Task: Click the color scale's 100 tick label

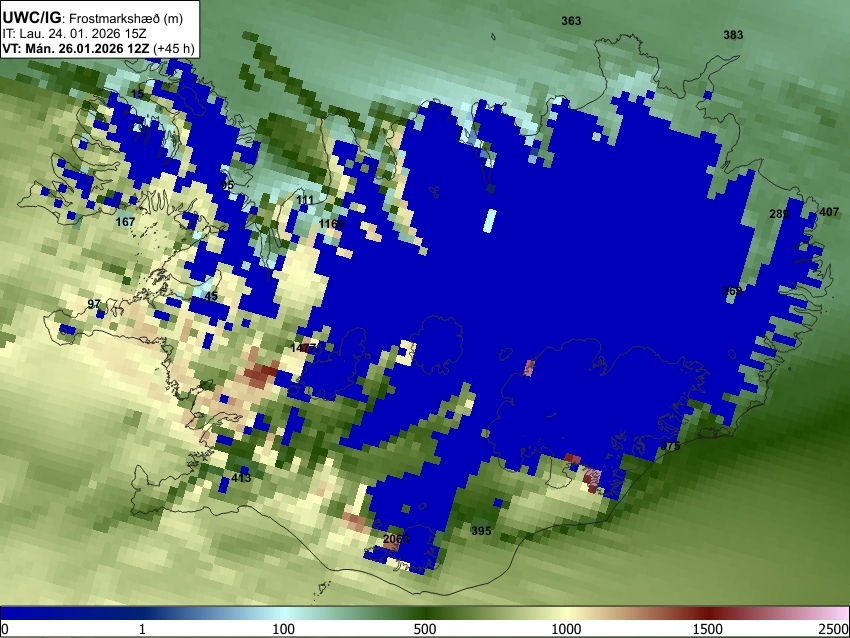Action: point(283,629)
